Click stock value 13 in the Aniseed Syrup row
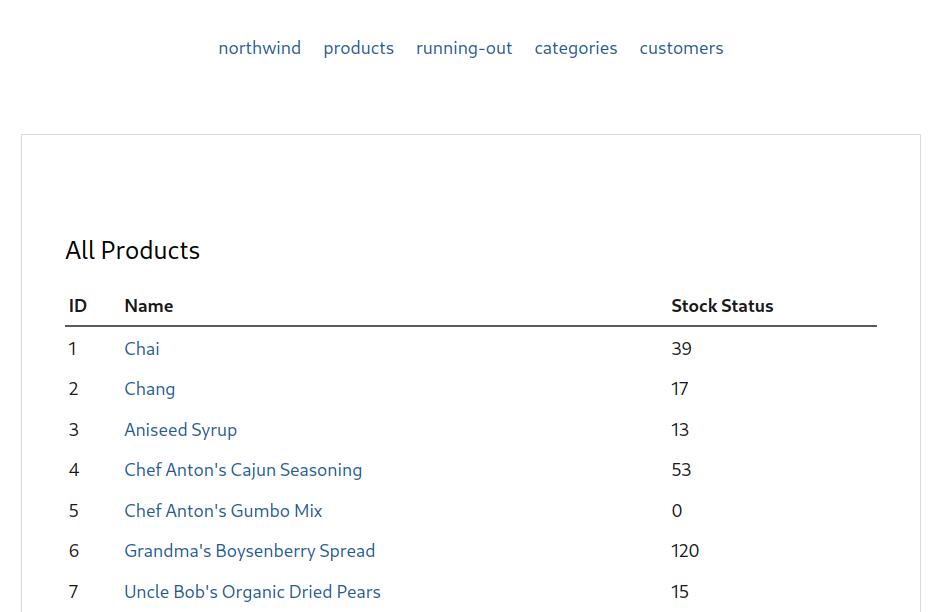Viewport: 948px width, 612px height. point(680,430)
